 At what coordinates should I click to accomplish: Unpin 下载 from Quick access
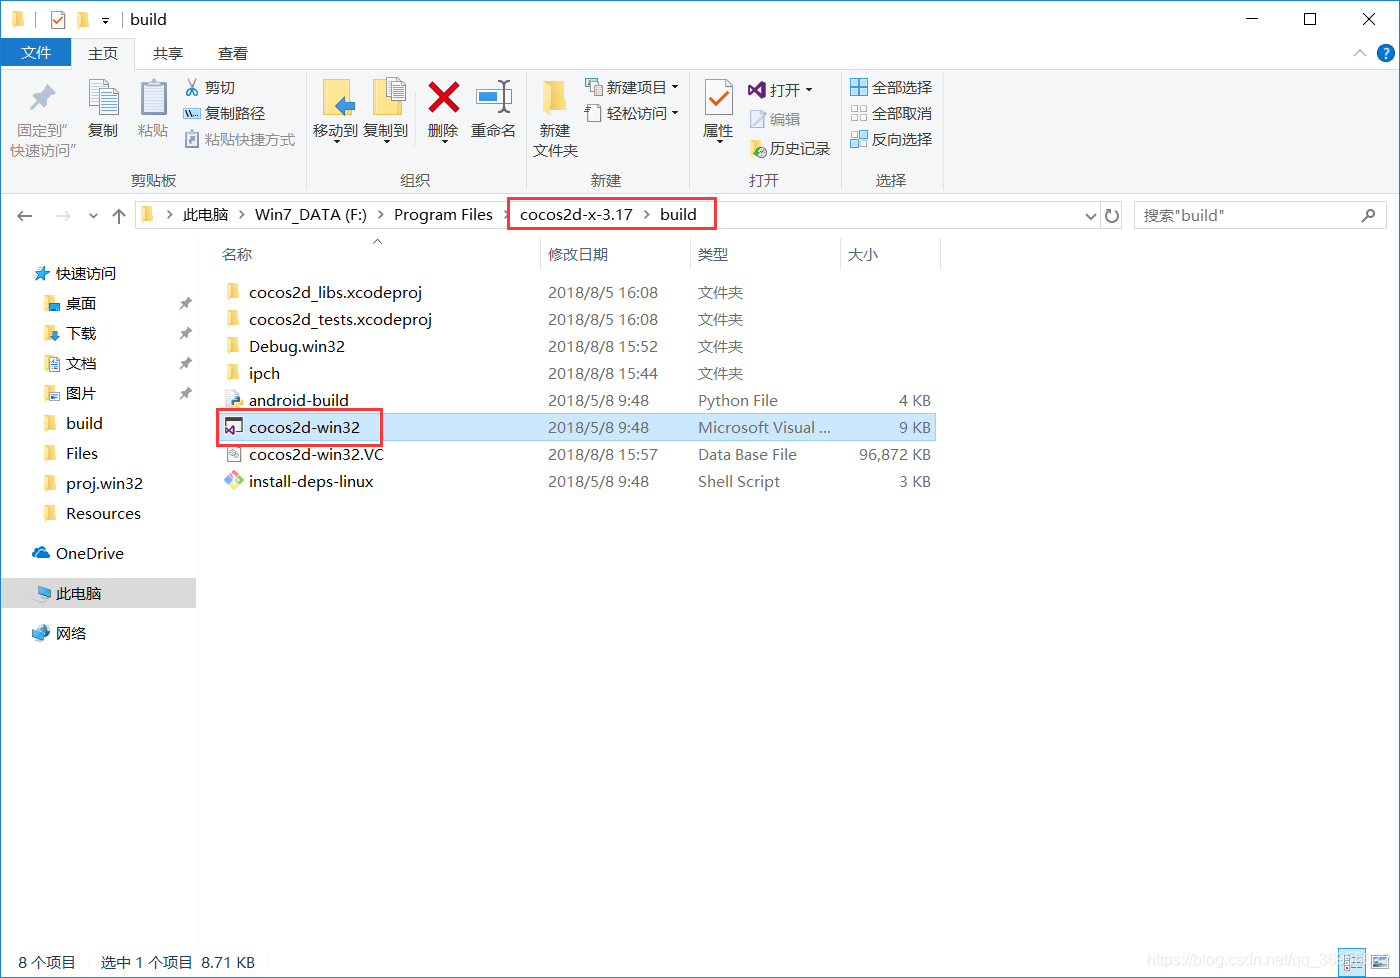[x=185, y=334]
